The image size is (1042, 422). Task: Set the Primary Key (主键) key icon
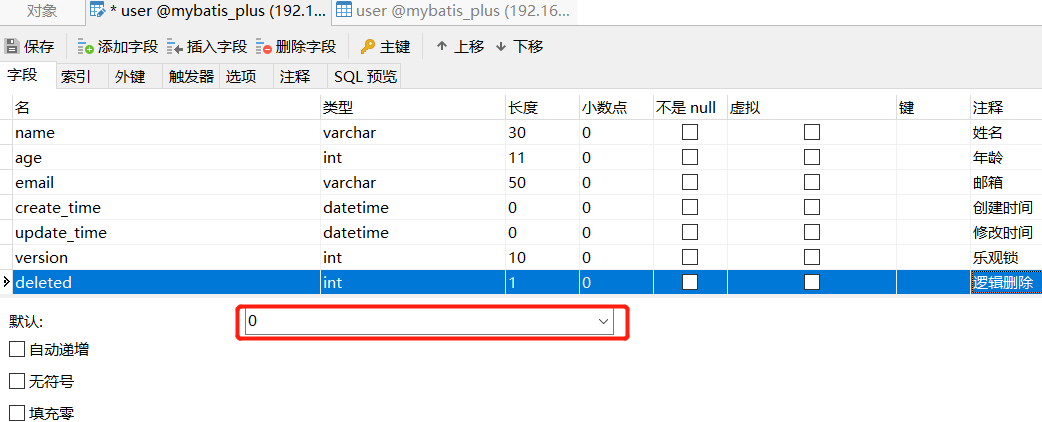click(x=367, y=47)
